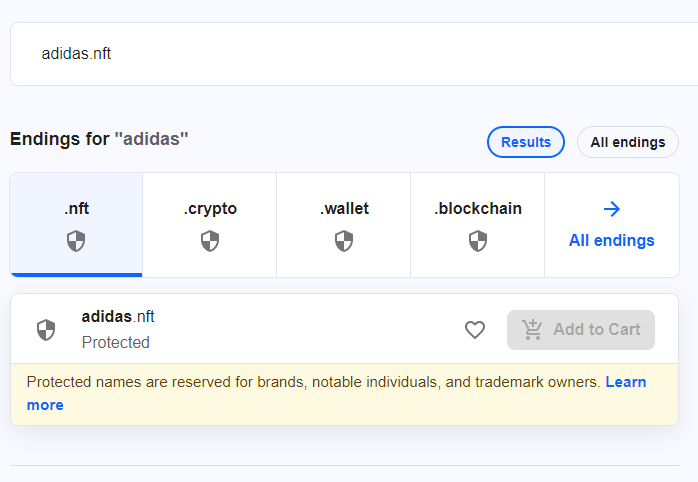Switch to the .crypto ending tab
The image size is (698, 482).
tap(210, 209)
